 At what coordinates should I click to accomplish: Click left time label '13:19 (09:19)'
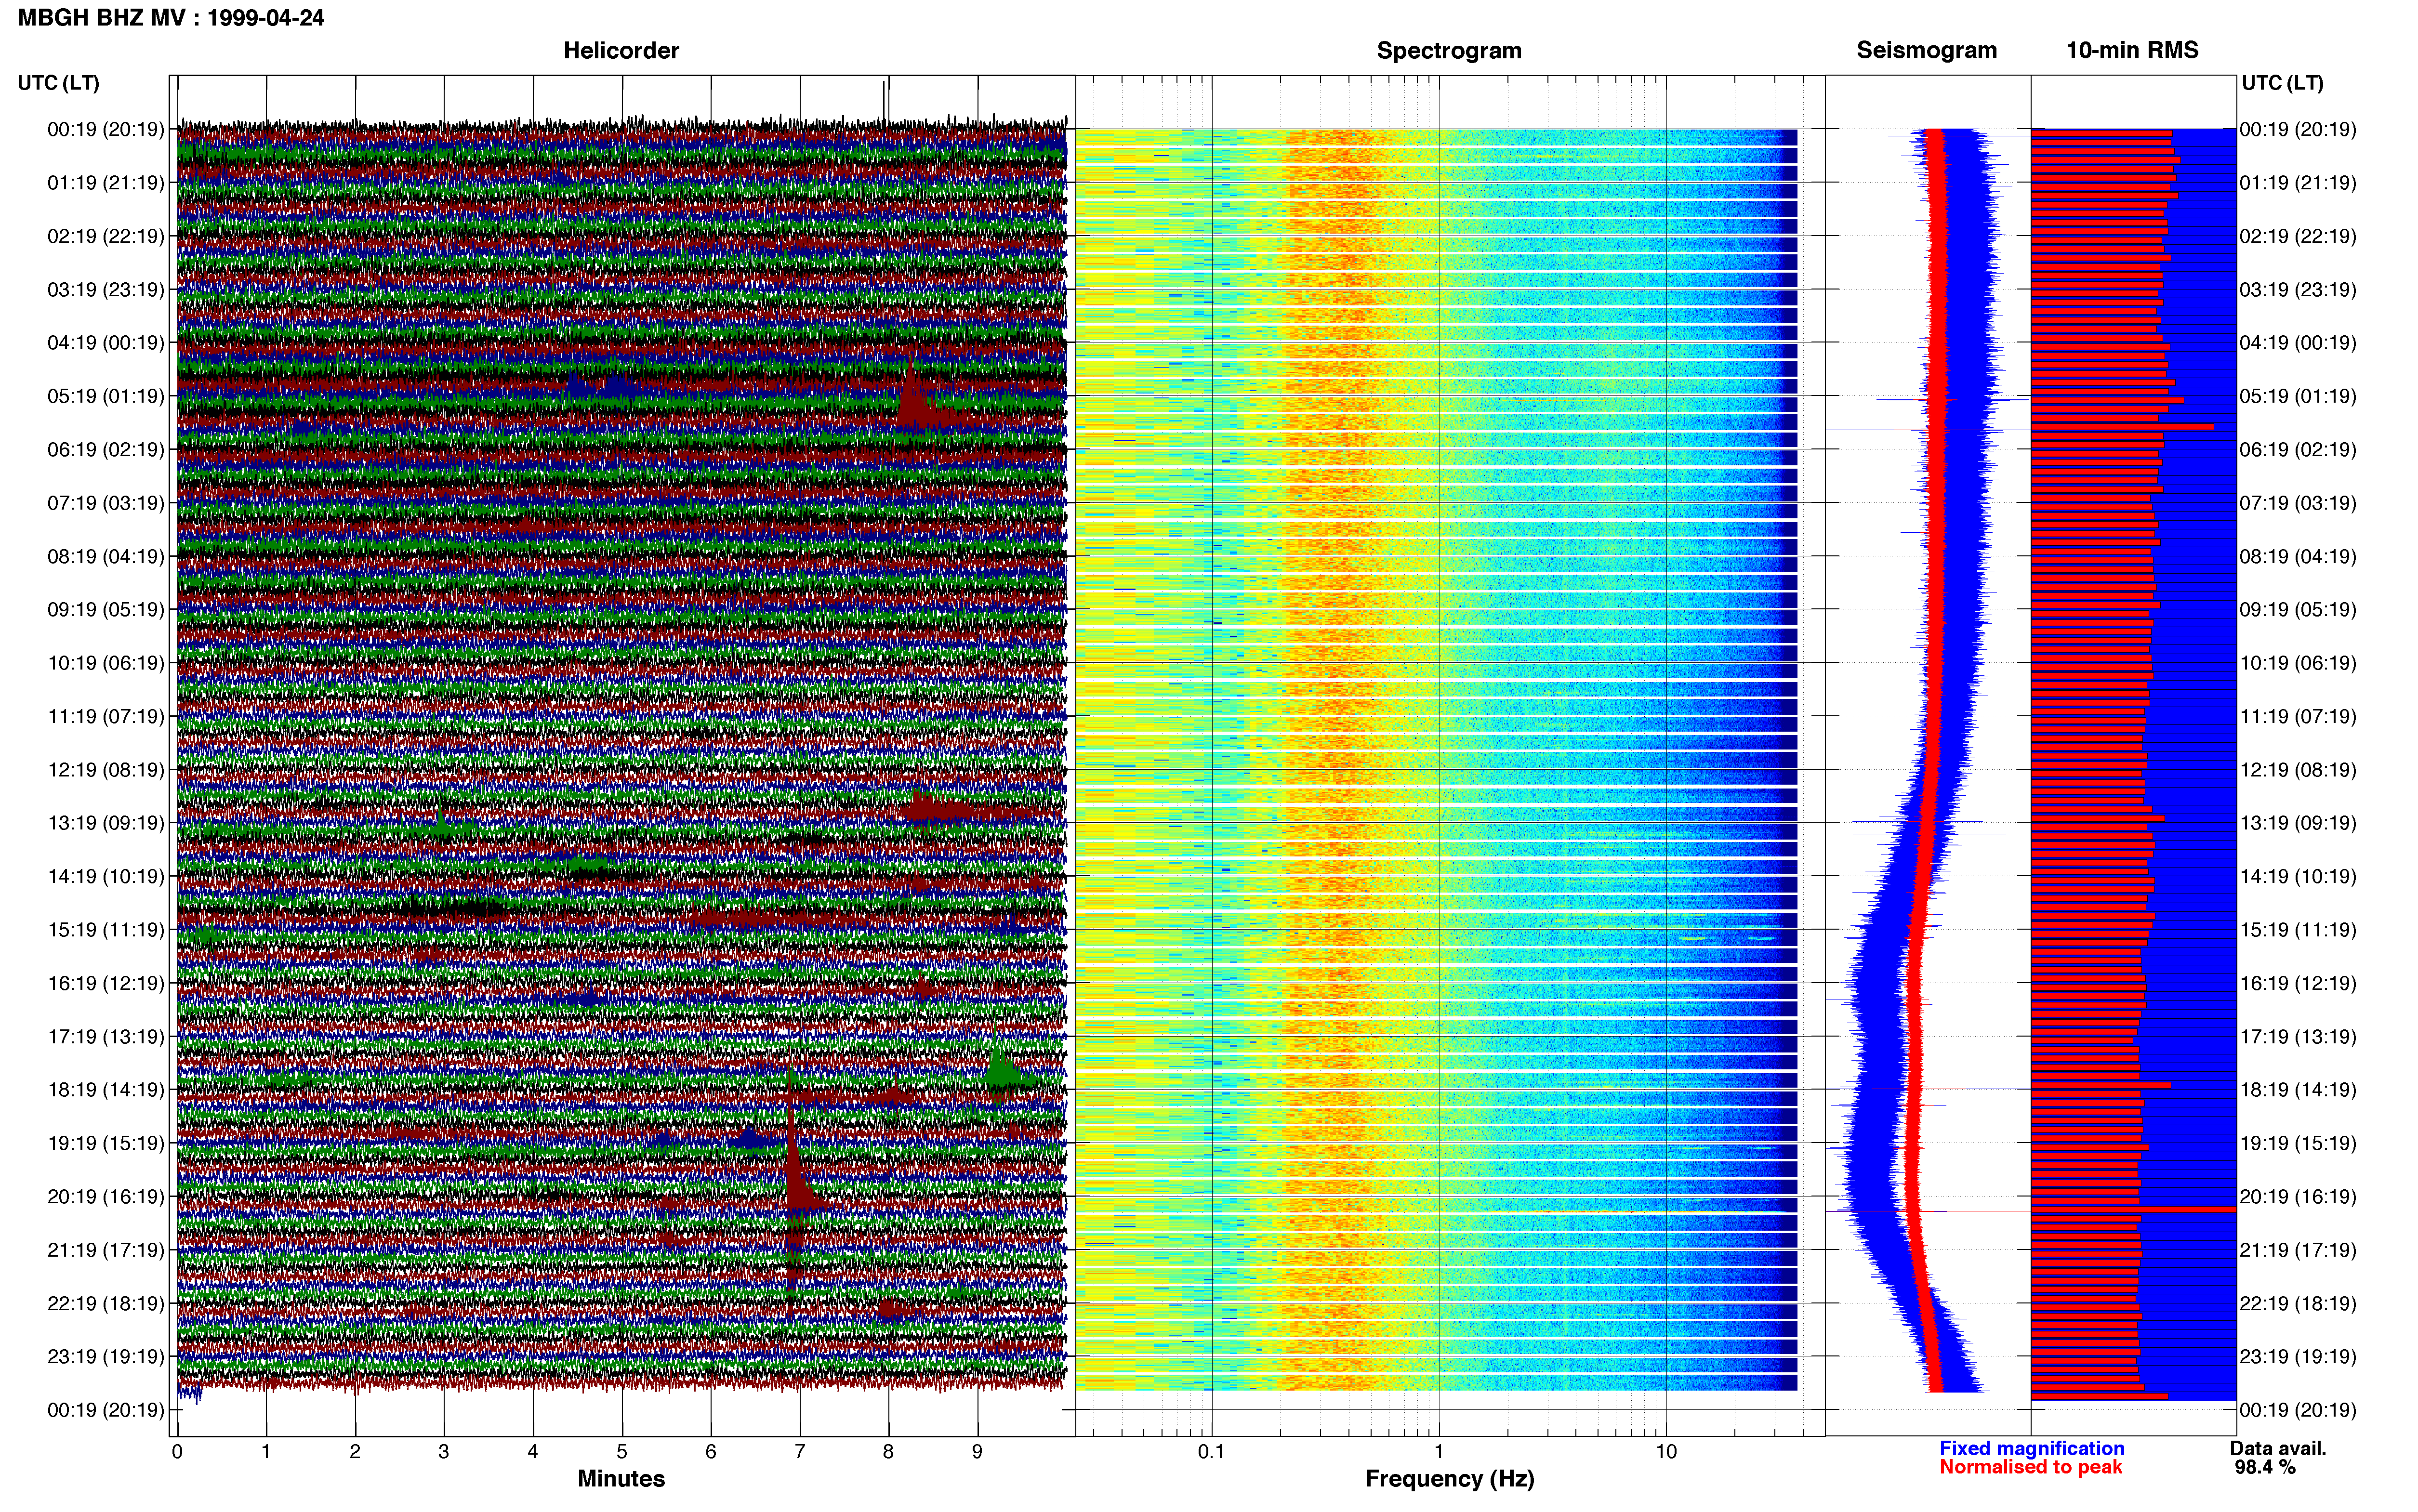[x=105, y=823]
